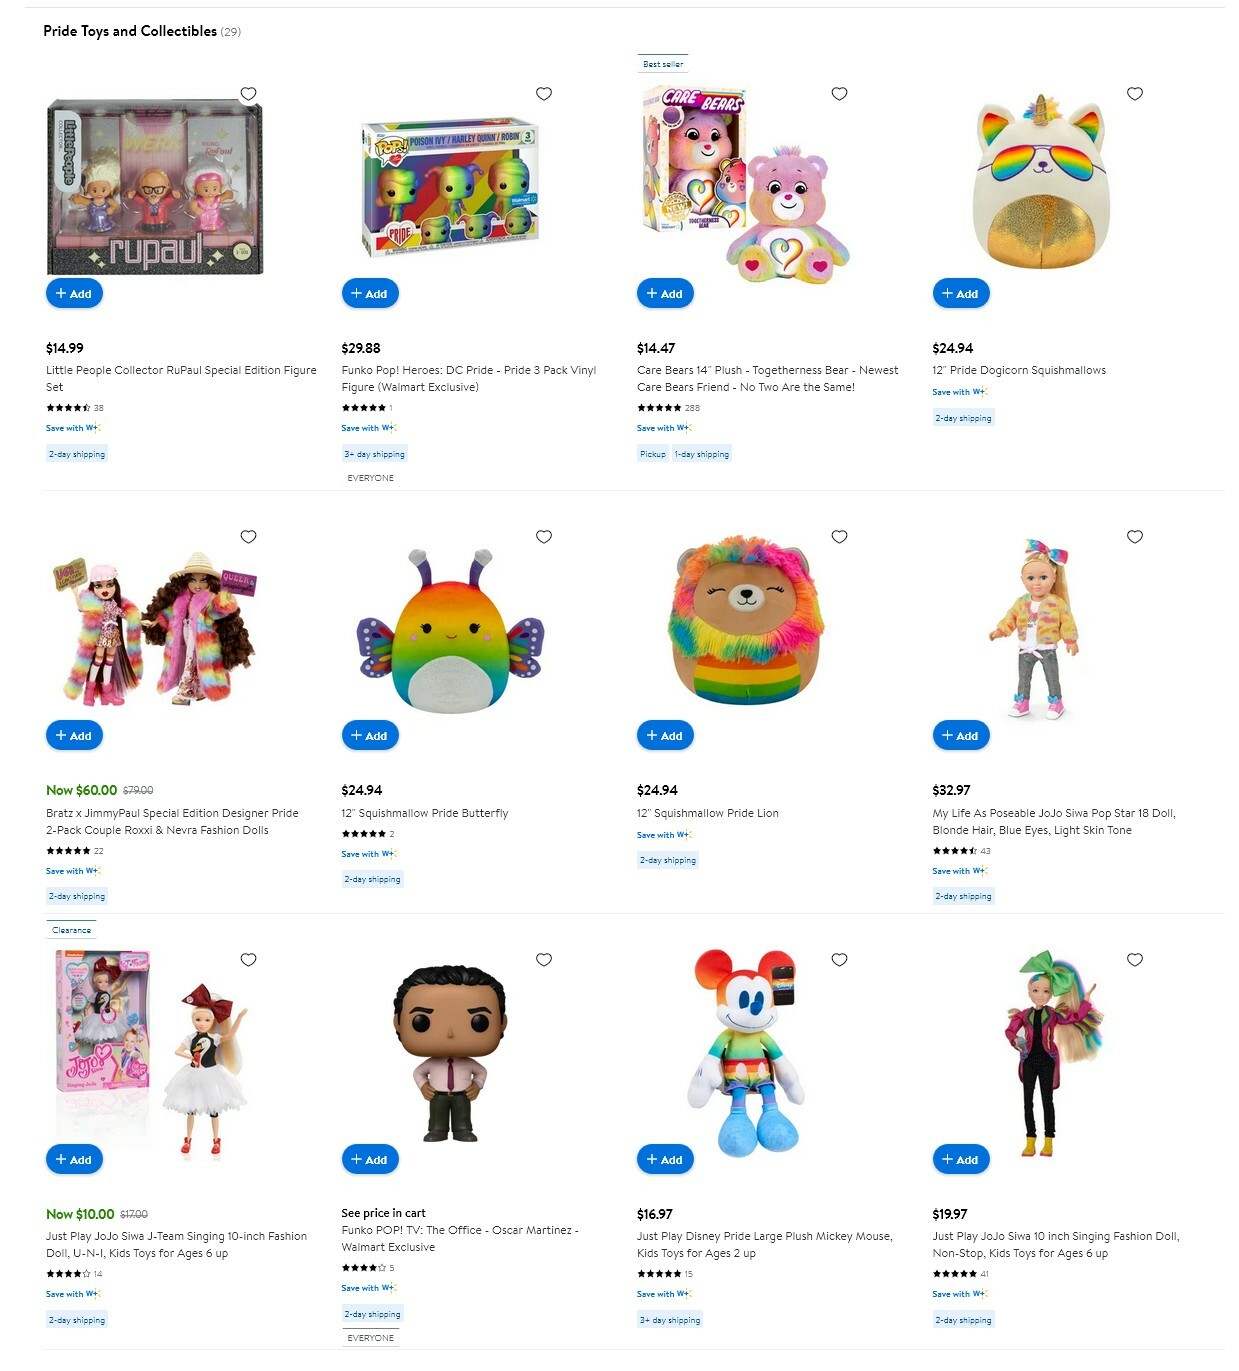This screenshot has width=1239, height=1371.
Task: Add Squishmallow Pride Lion to cart
Action: [x=665, y=735]
